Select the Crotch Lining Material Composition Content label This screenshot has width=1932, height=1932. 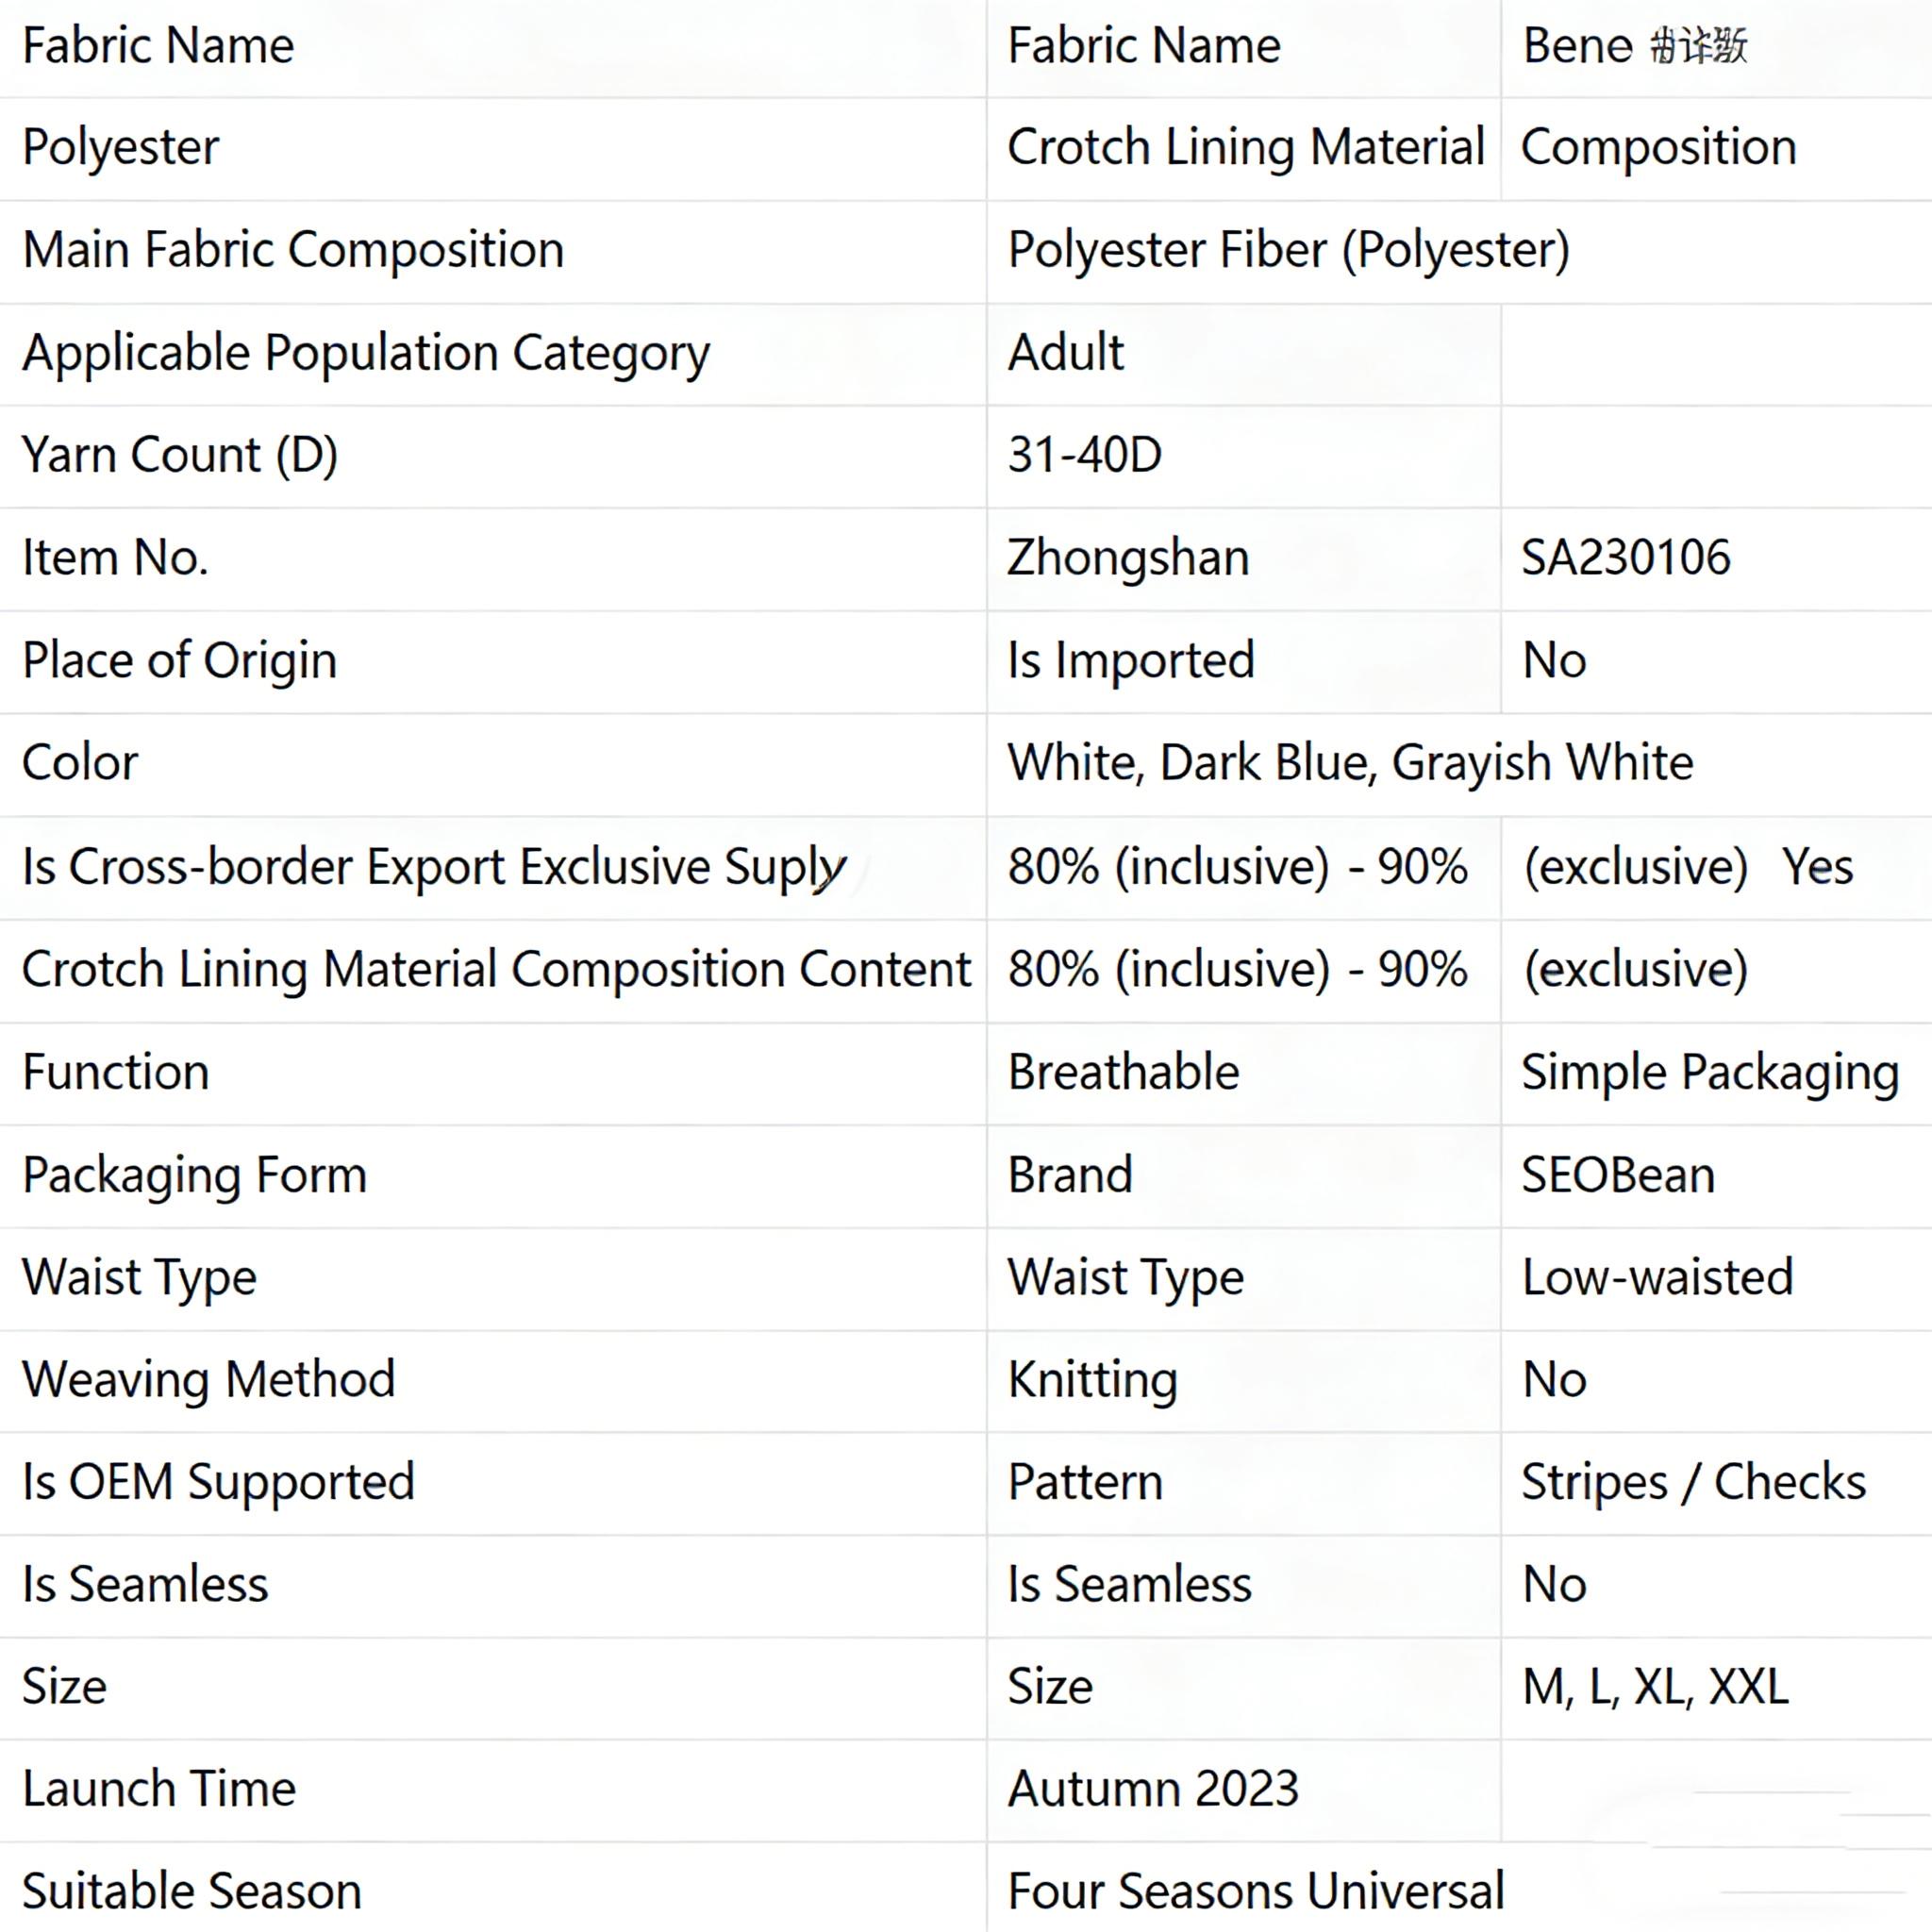tap(496, 969)
